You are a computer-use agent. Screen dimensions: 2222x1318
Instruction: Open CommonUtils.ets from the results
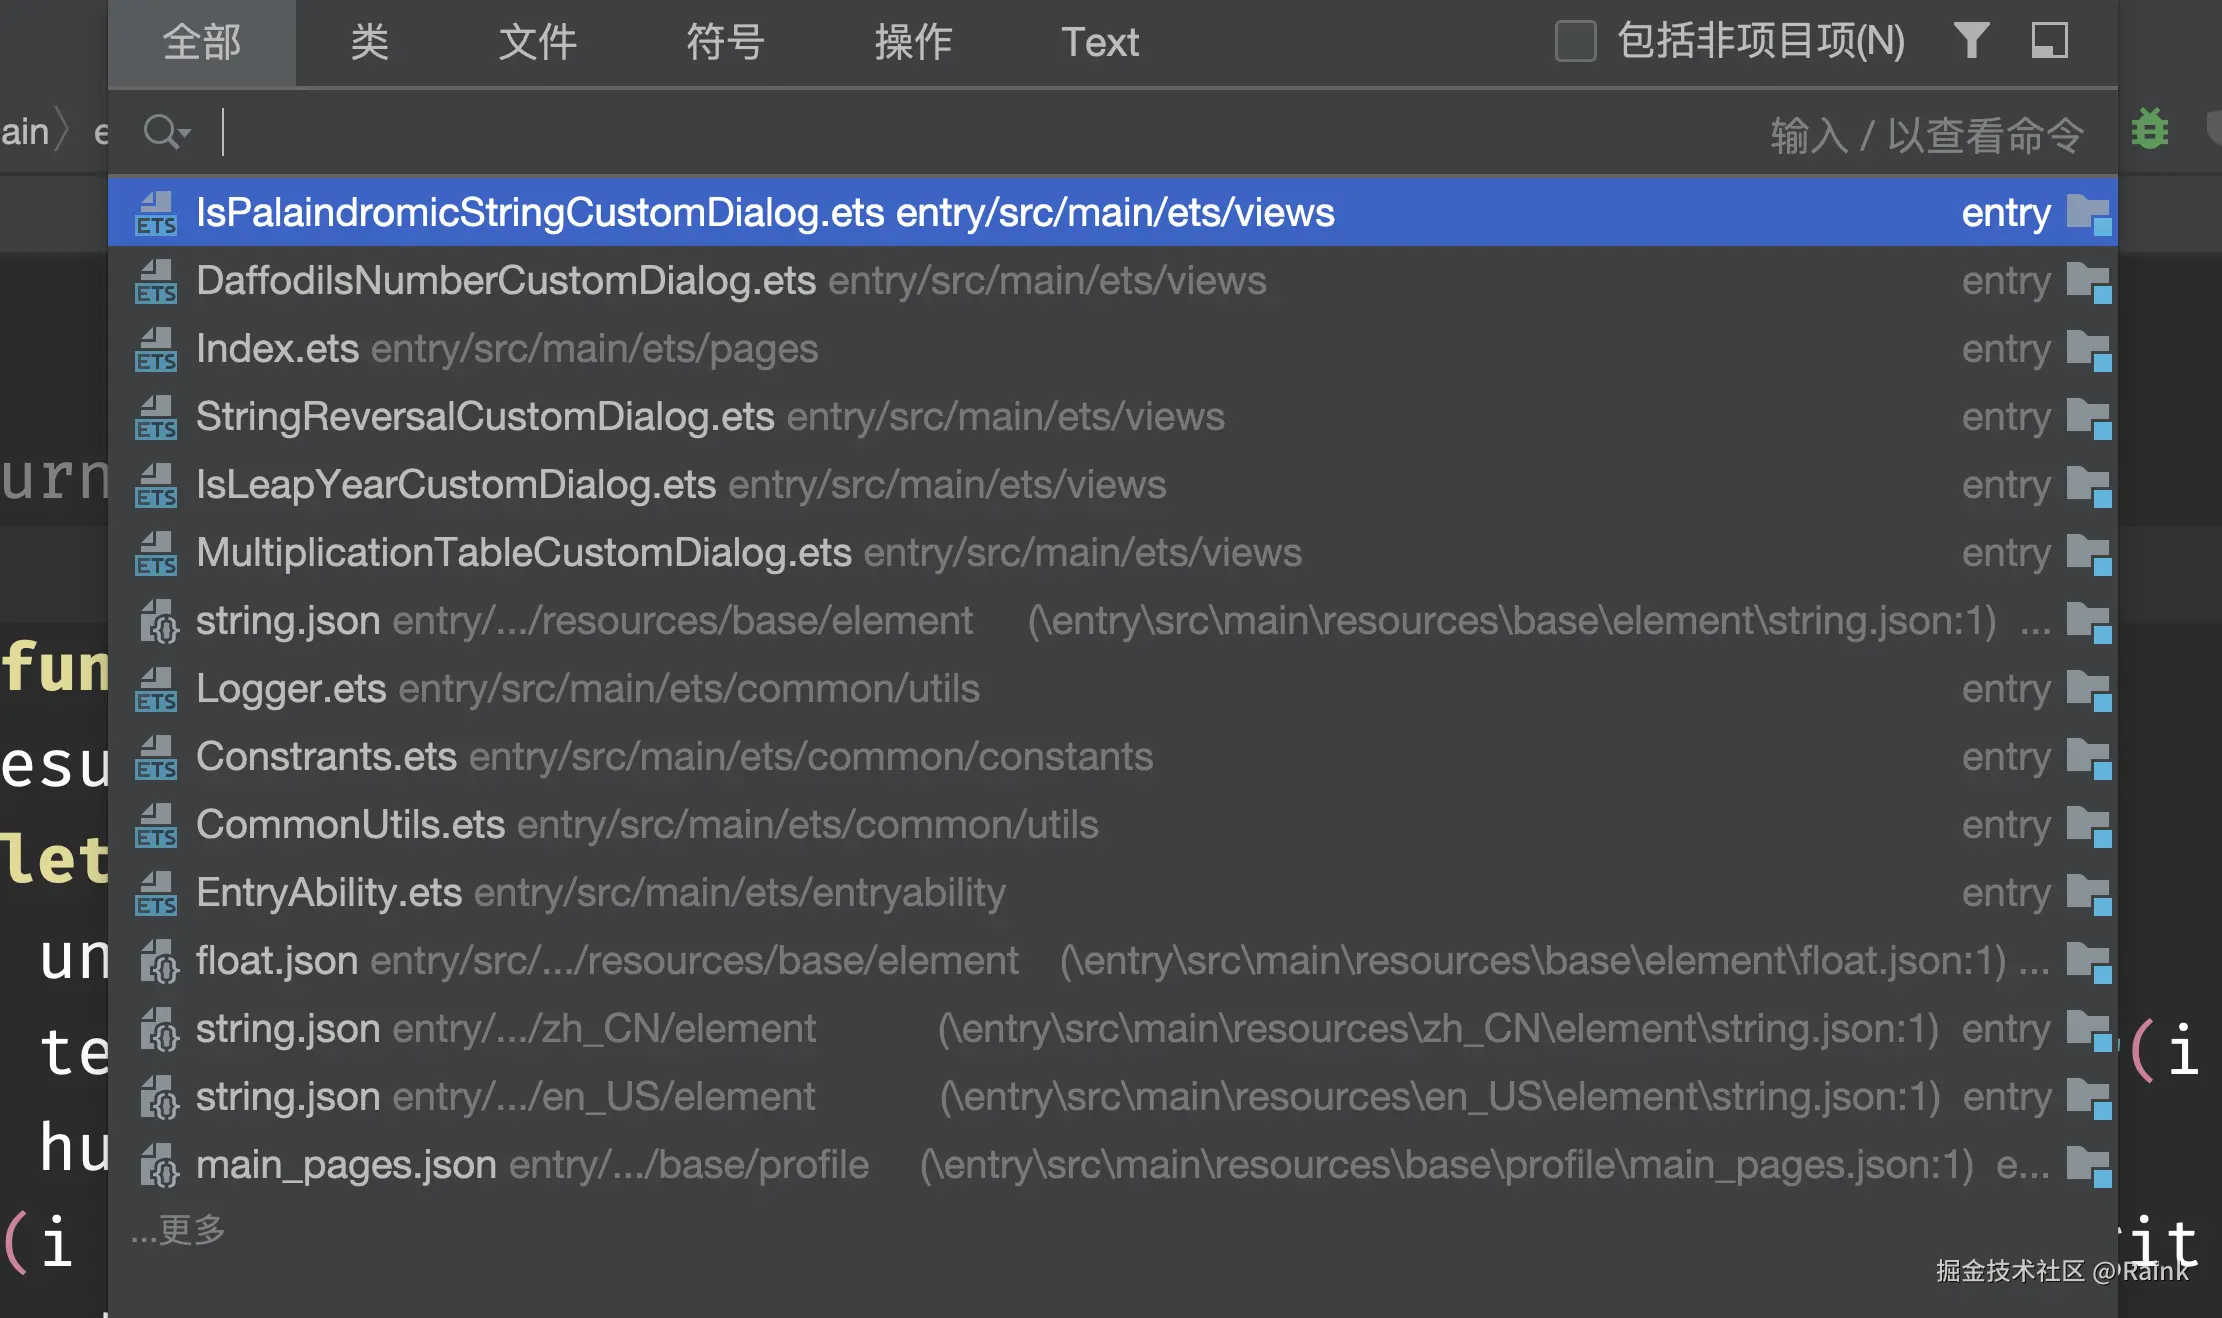[x=350, y=825]
